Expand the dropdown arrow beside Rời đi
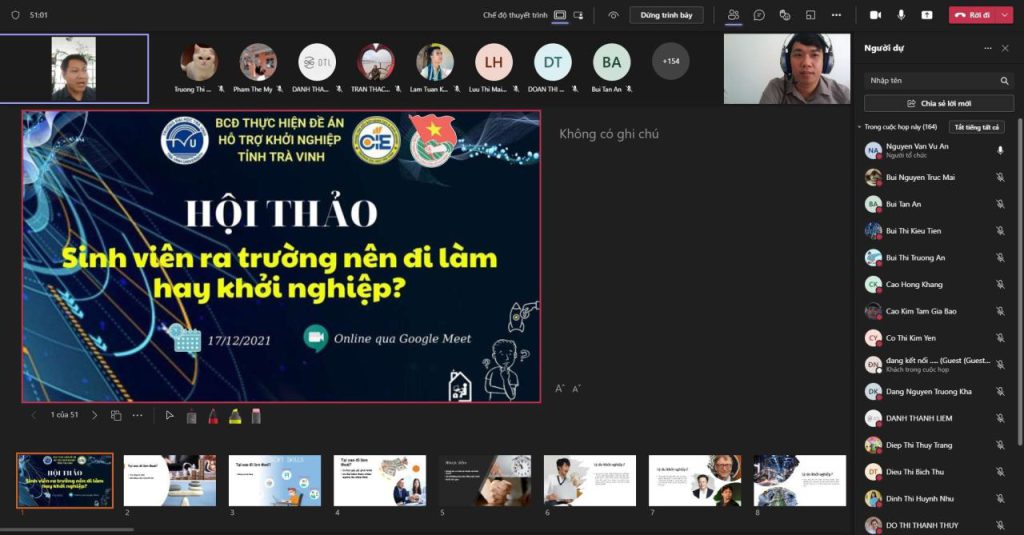1024x535 pixels. tap(1004, 15)
